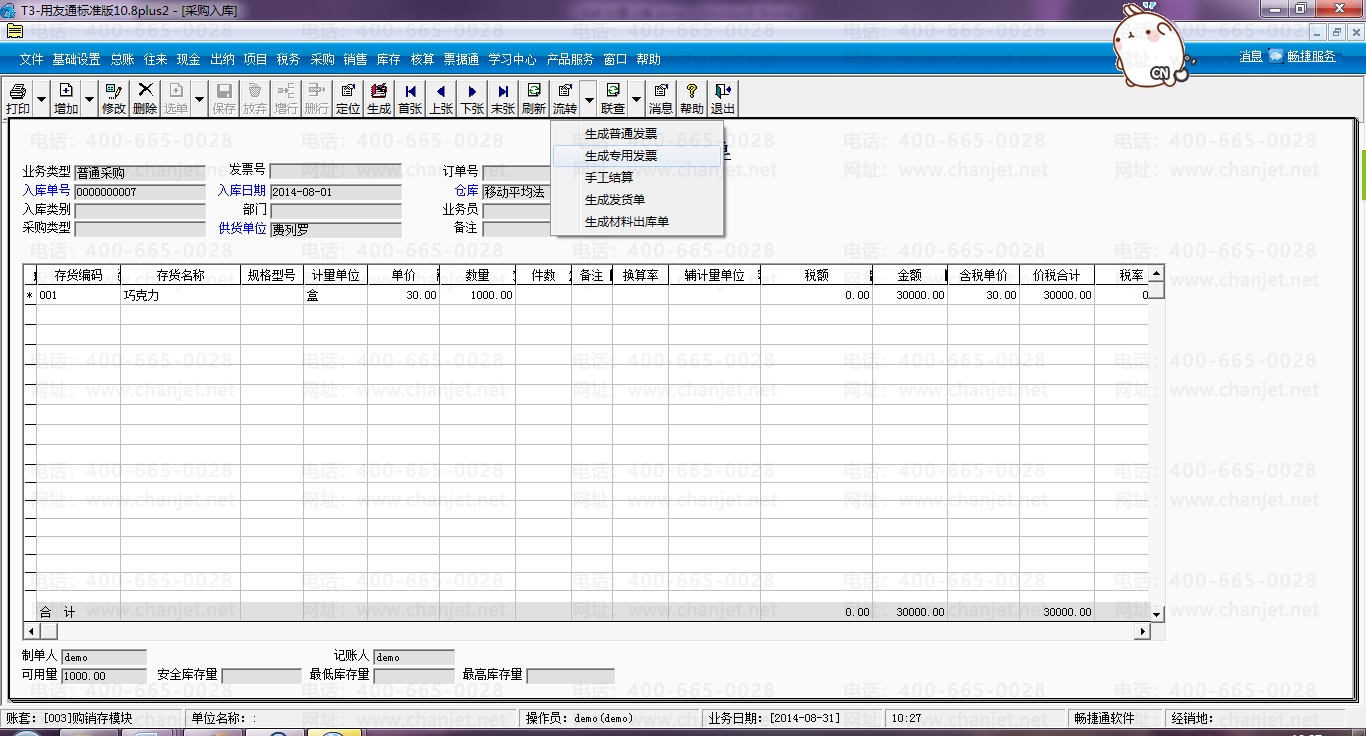Expand the dropdown arrow beside 选单
This screenshot has width=1366, height=736.
(x=199, y=99)
